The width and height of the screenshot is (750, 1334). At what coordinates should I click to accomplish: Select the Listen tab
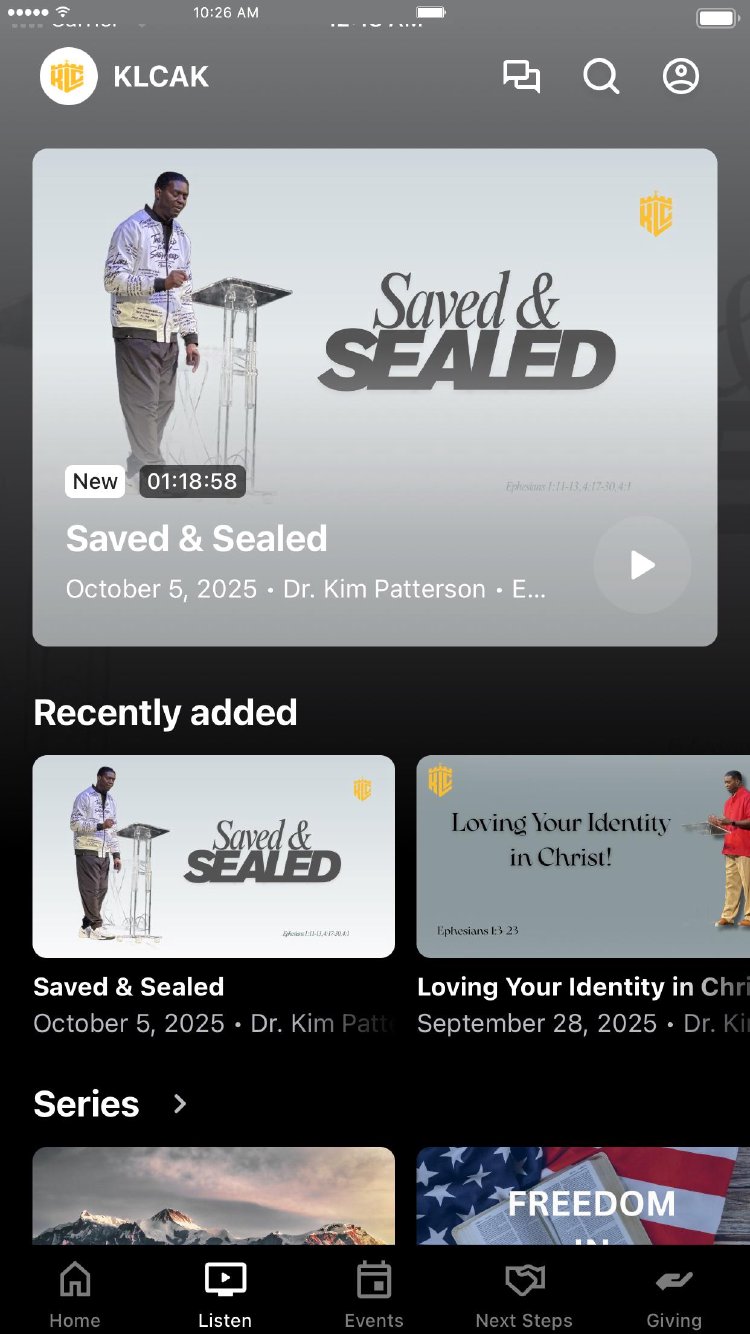pos(225,1295)
